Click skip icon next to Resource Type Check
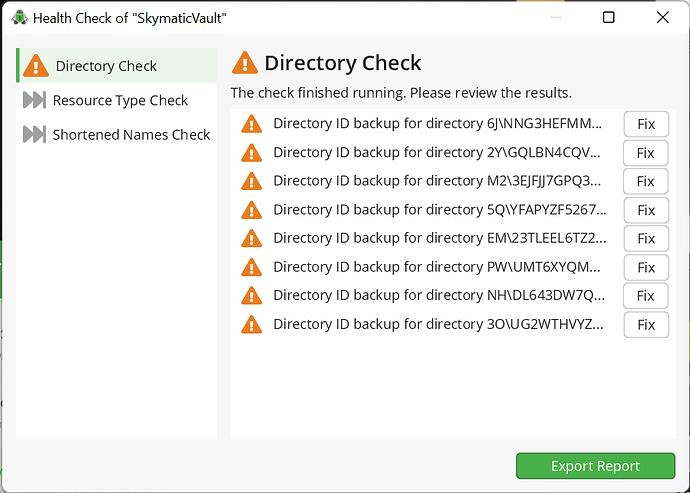The width and height of the screenshot is (690, 493). tap(34, 100)
